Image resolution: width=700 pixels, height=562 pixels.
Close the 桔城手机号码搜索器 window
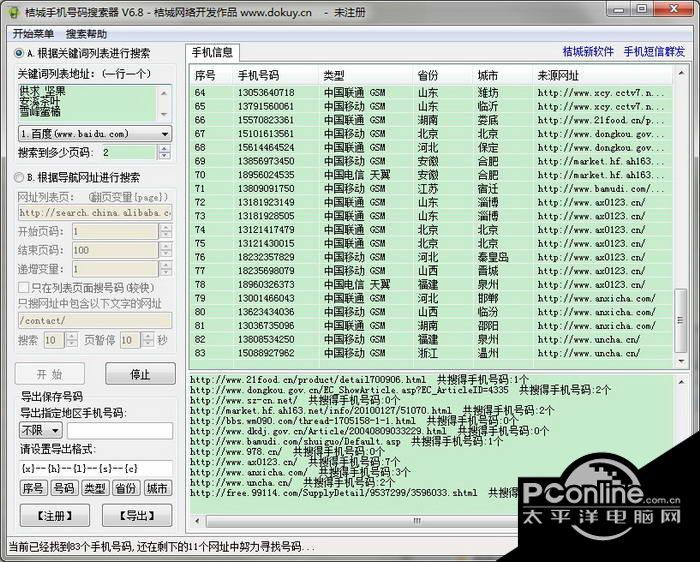pyautogui.click(x=674, y=9)
